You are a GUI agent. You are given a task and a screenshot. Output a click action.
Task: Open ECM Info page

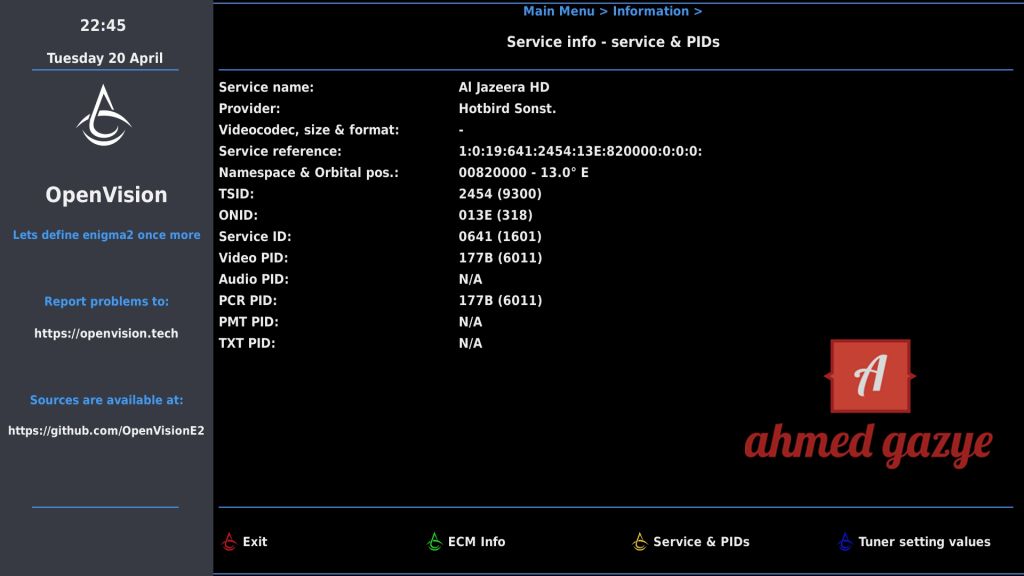477,542
